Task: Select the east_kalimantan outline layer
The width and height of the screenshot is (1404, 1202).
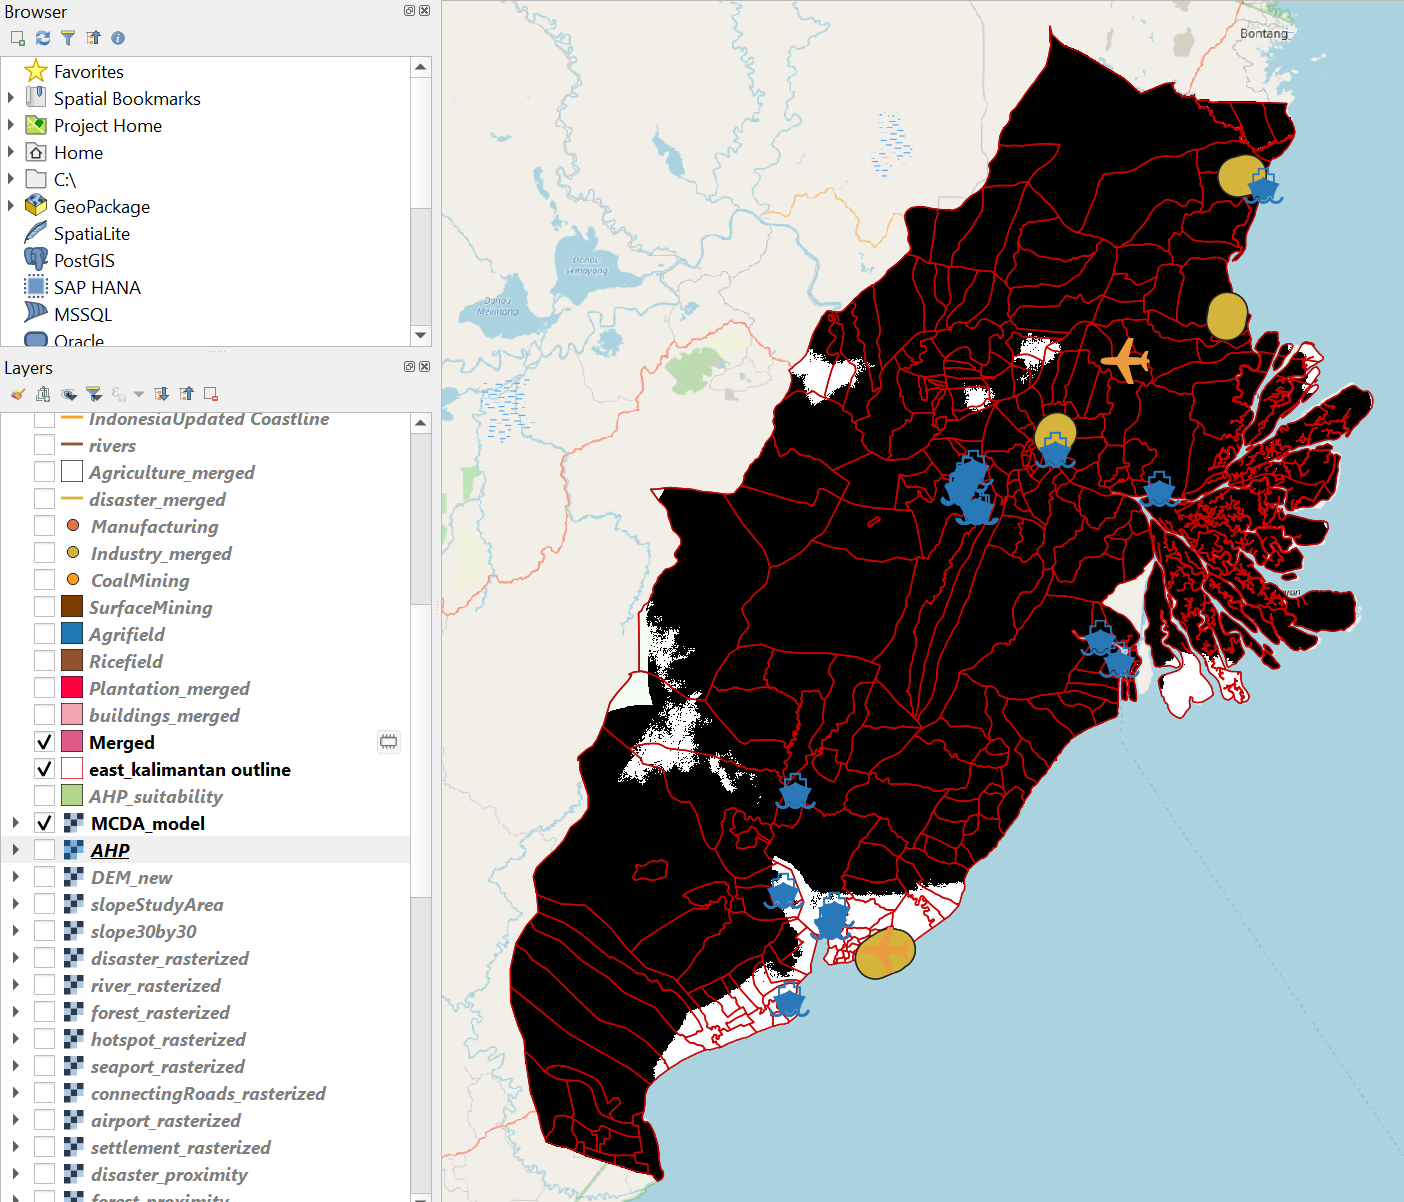Action: pyautogui.click(x=189, y=769)
